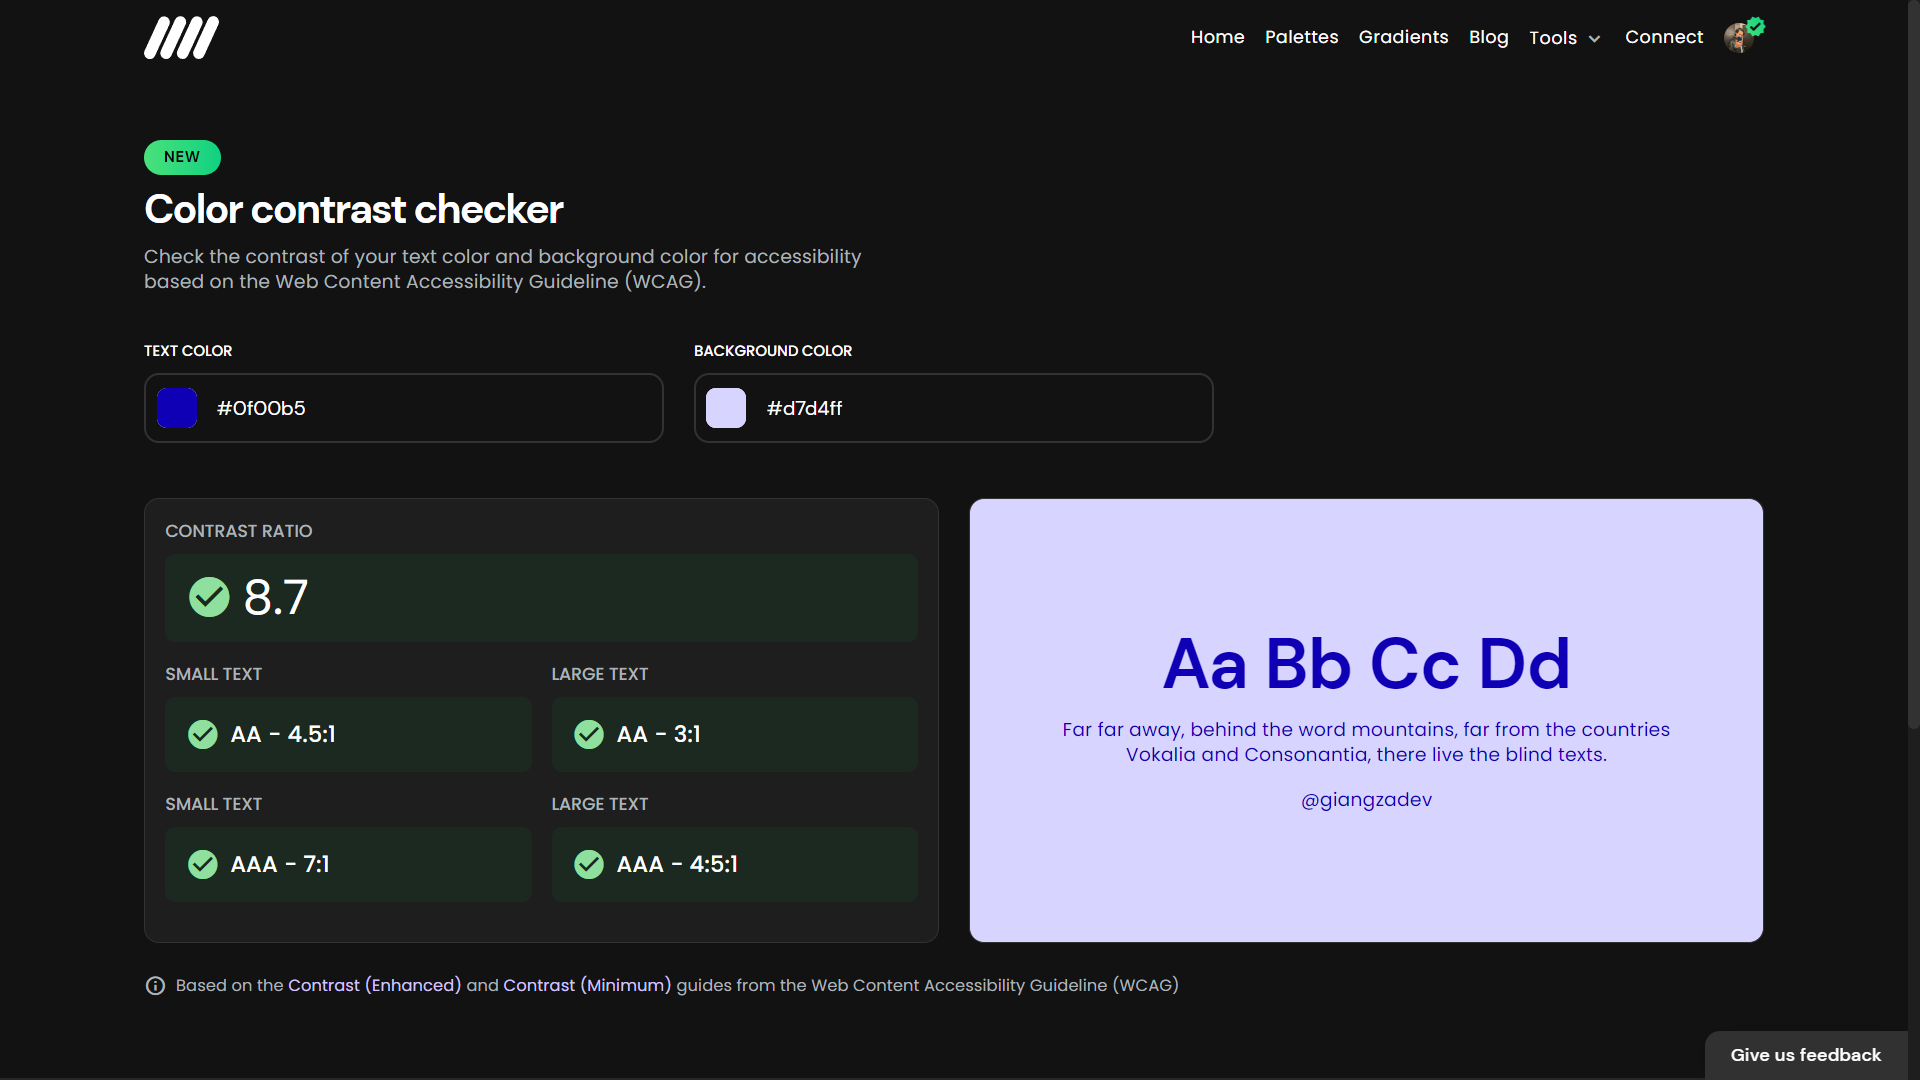This screenshot has width=1920, height=1080.
Task: Click the @giangzadev credit link
Action: click(x=1366, y=800)
